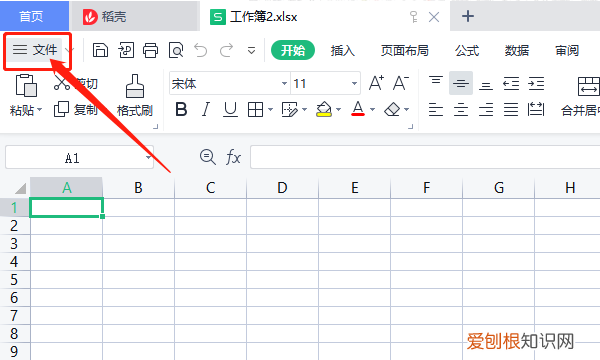
Task: Close the 工作簿2.xlsx tab
Action: [x=434, y=17]
